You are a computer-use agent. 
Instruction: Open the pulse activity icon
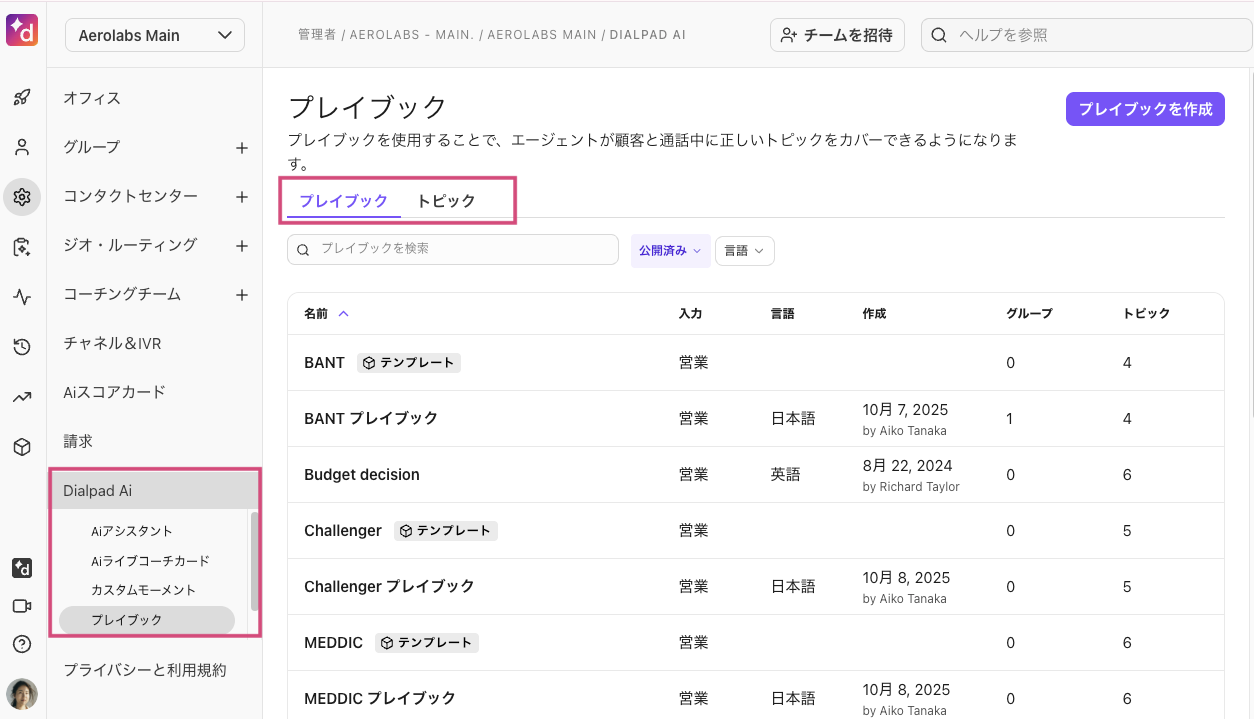pyautogui.click(x=22, y=297)
